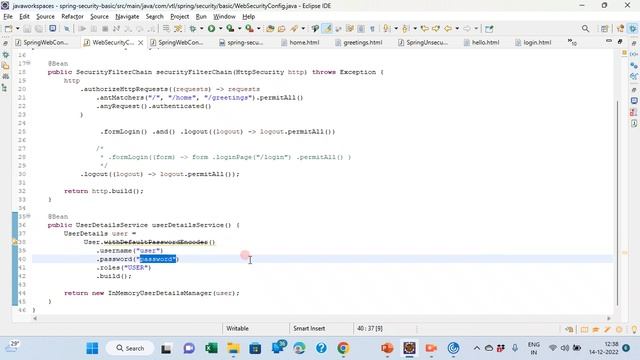640x360 pixels.
Task: Click the Last Edit Location arrow icon
Action: tap(424, 29)
